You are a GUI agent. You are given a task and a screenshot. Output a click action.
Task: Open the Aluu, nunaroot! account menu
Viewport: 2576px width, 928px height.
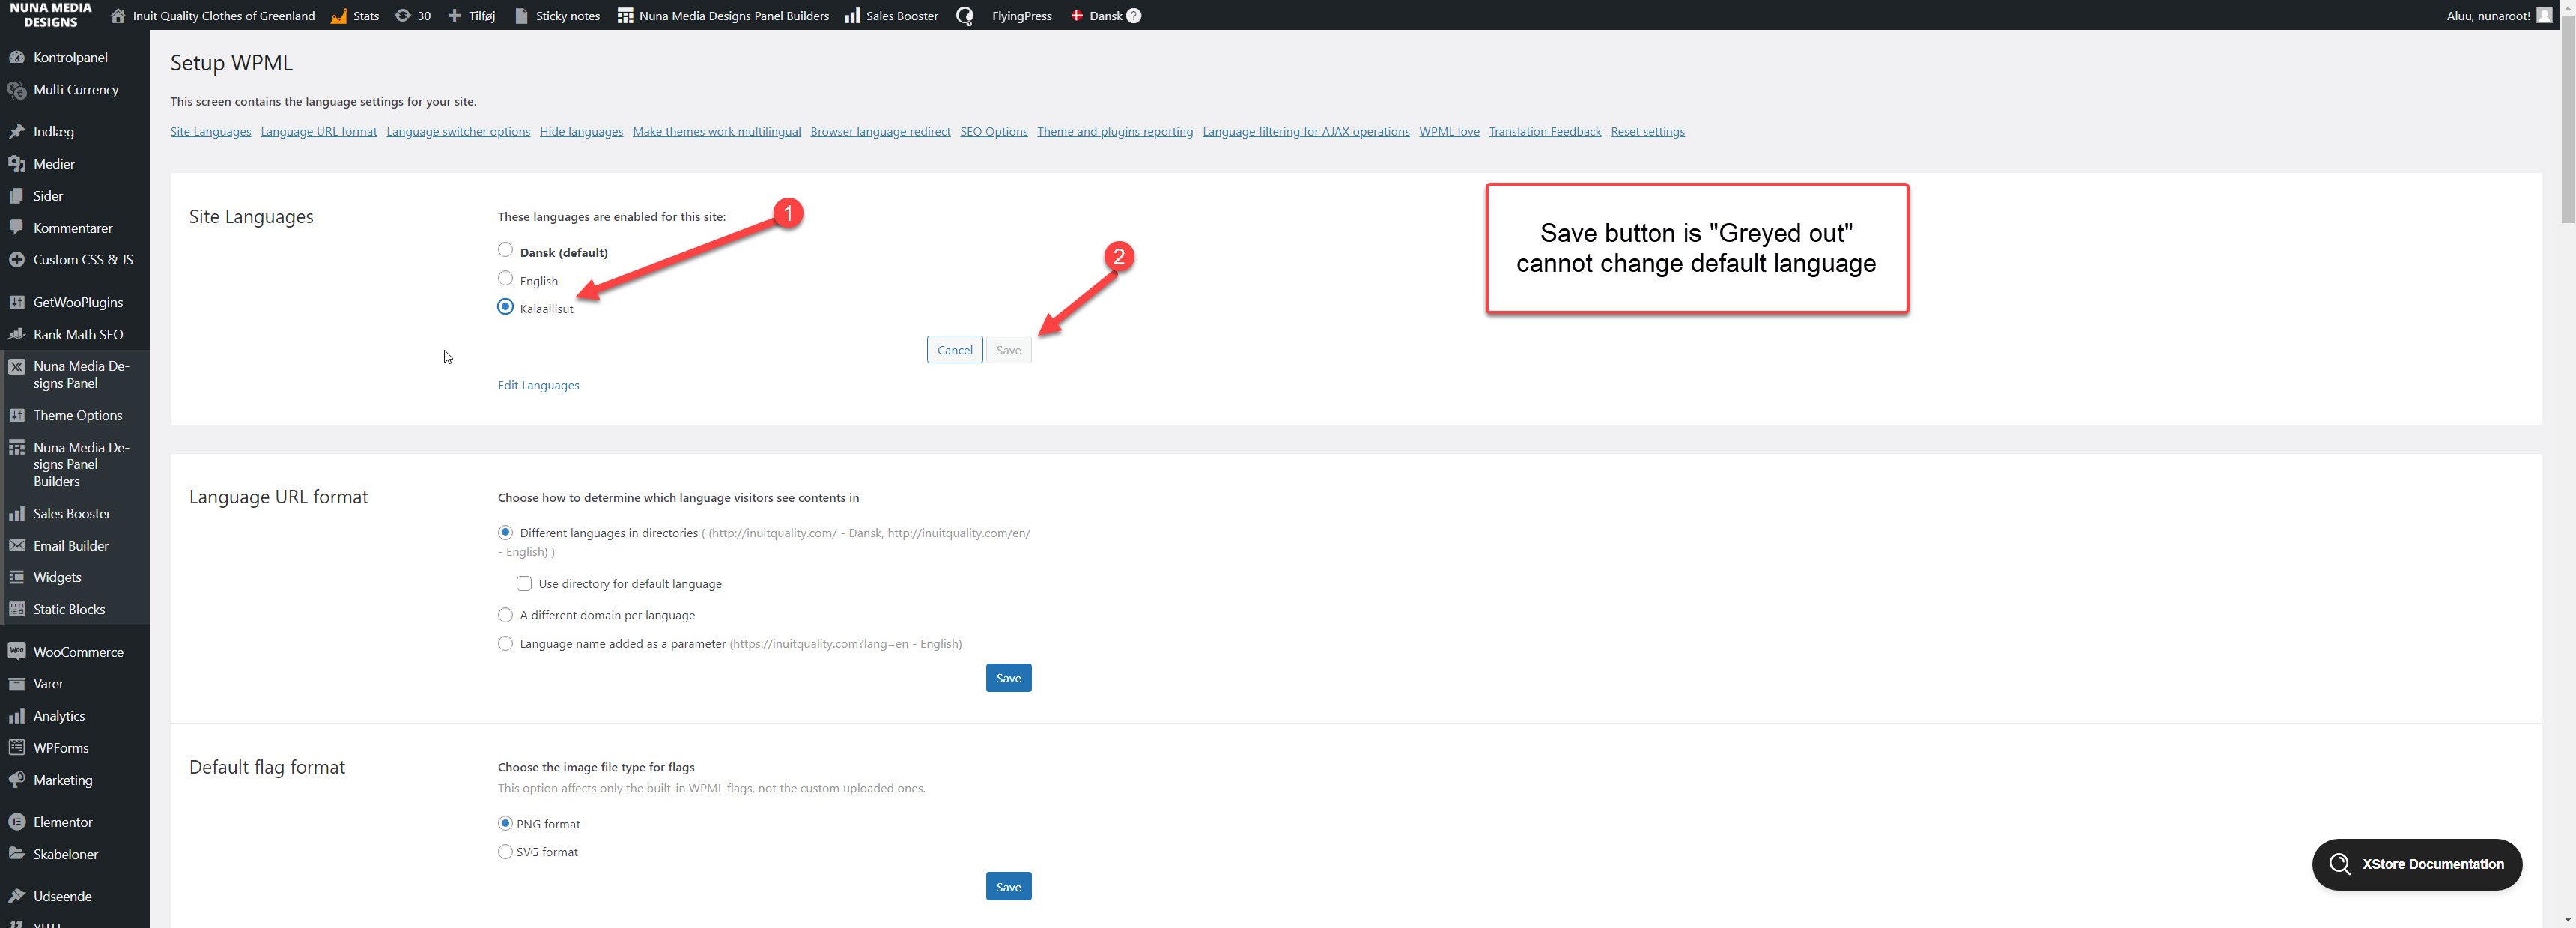pyautogui.click(x=2497, y=15)
